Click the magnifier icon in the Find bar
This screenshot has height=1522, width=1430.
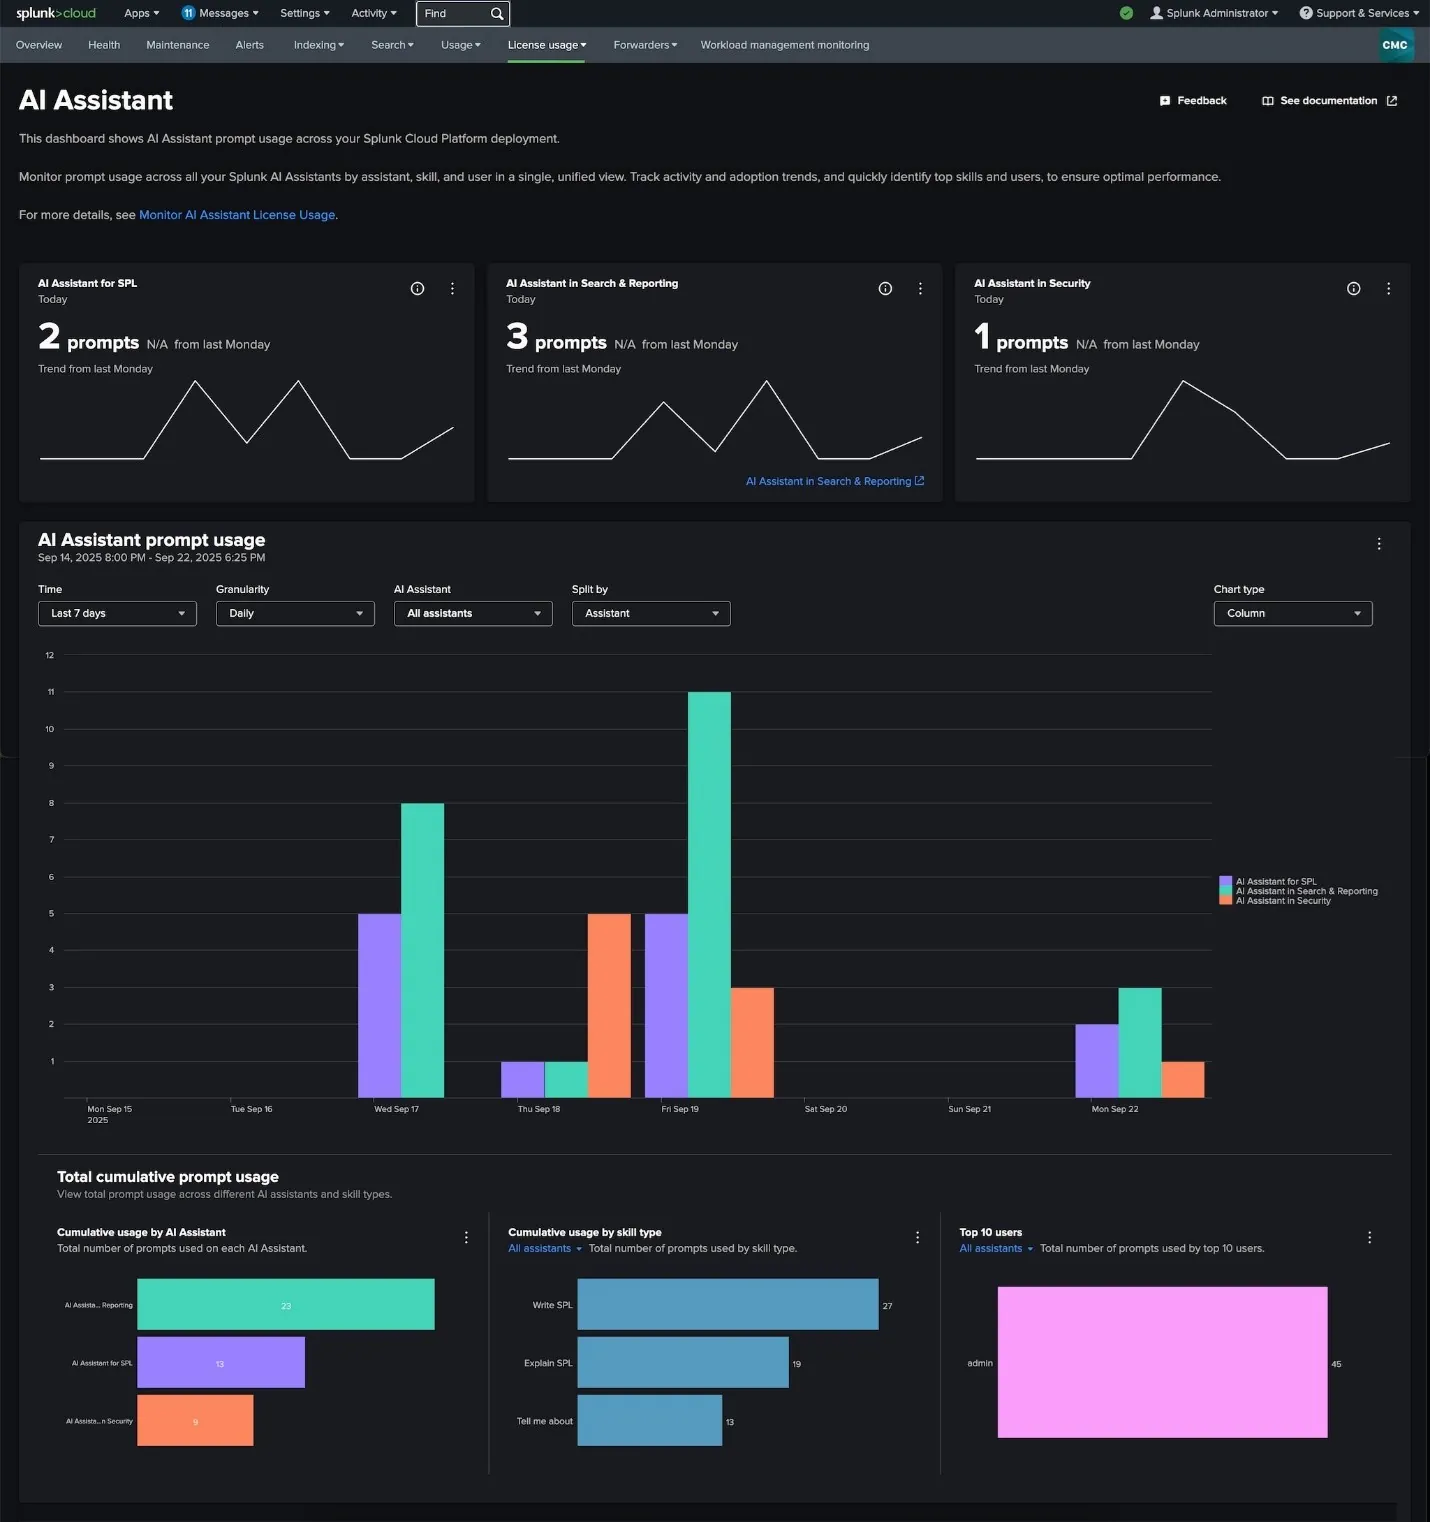point(495,13)
